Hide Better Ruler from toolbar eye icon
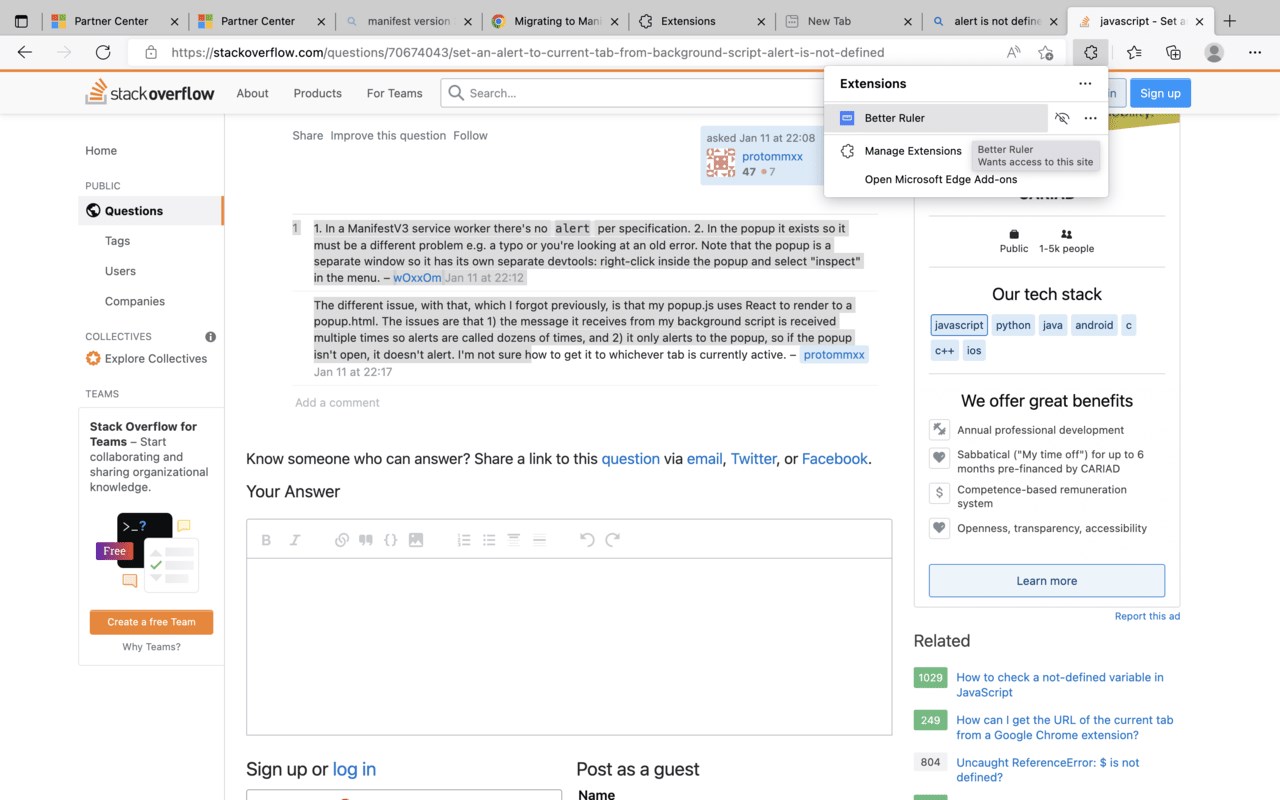 tap(1062, 118)
